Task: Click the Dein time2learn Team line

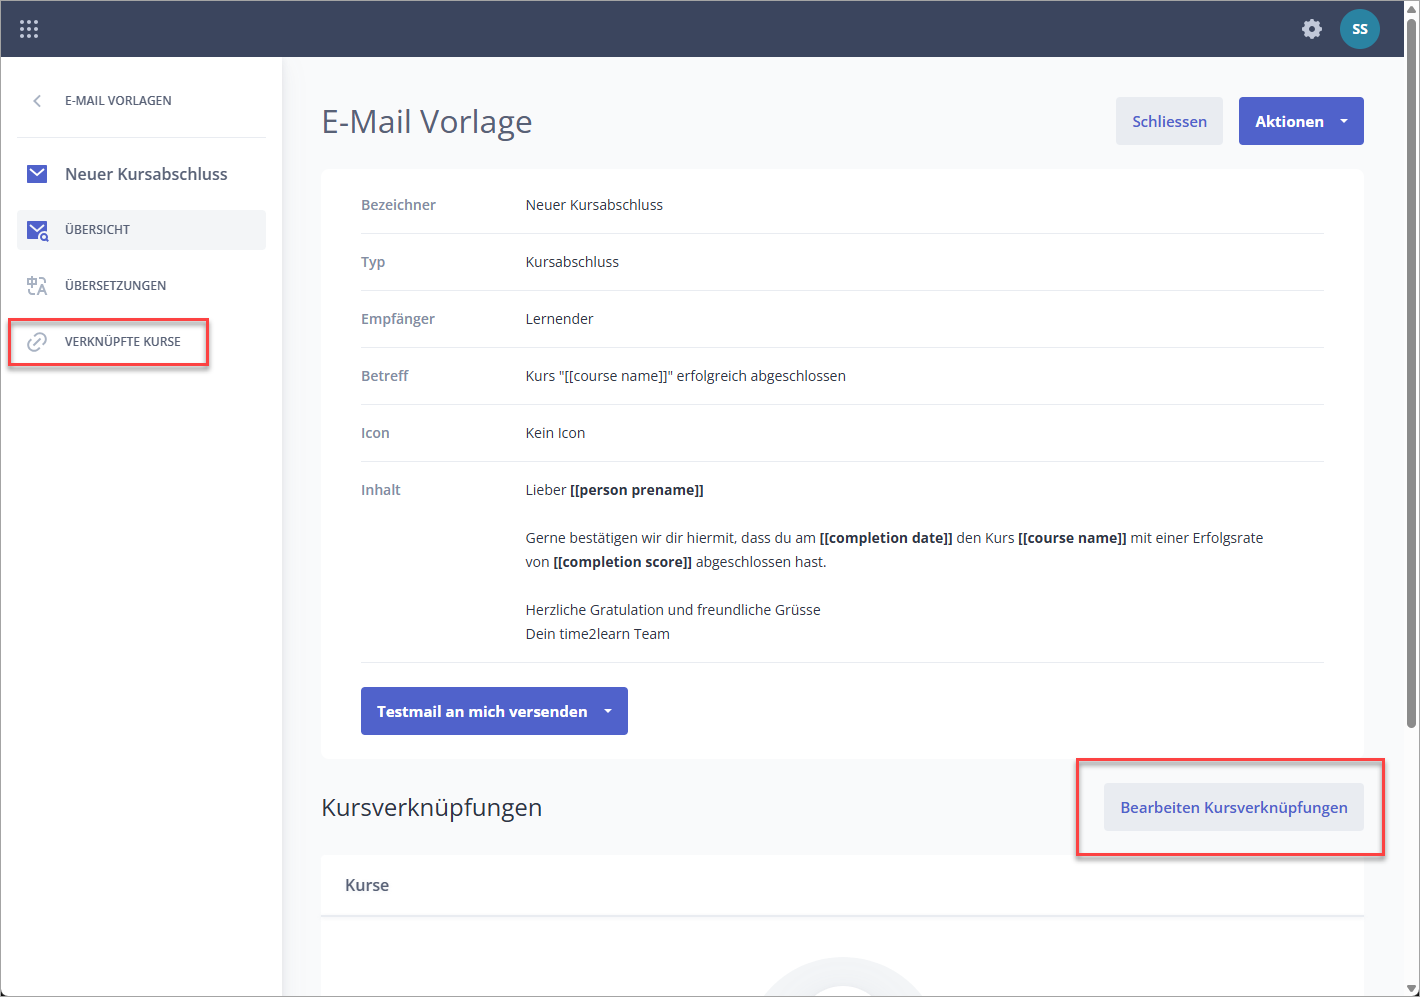Action: [x=597, y=634]
